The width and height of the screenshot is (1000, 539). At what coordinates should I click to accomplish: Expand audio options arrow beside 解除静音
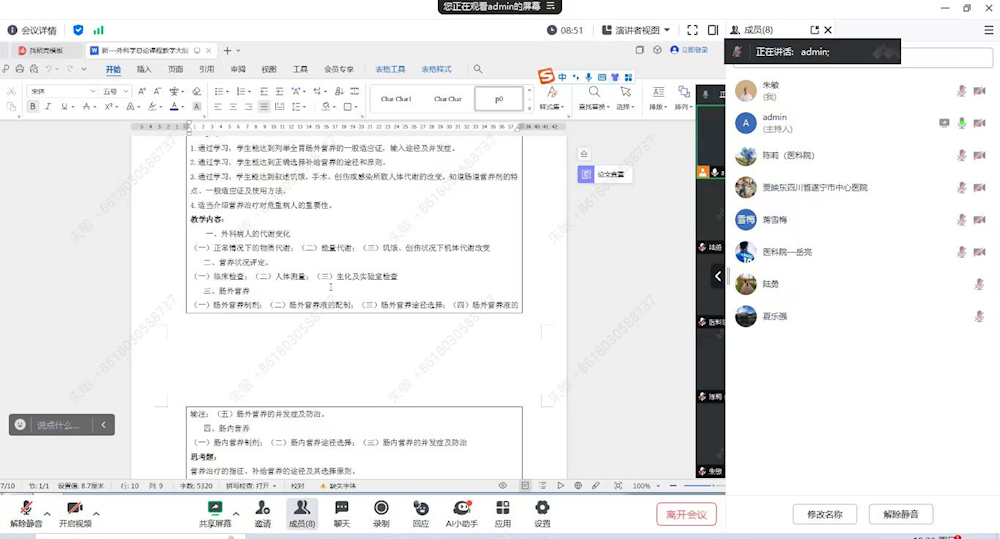point(47,513)
